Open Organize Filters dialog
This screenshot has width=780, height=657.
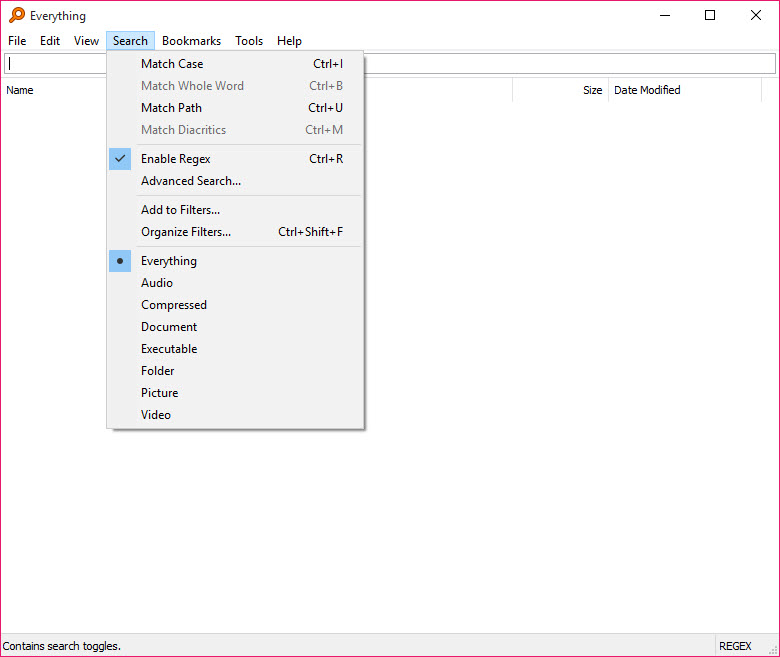pyautogui.click(x=235, y=232)
